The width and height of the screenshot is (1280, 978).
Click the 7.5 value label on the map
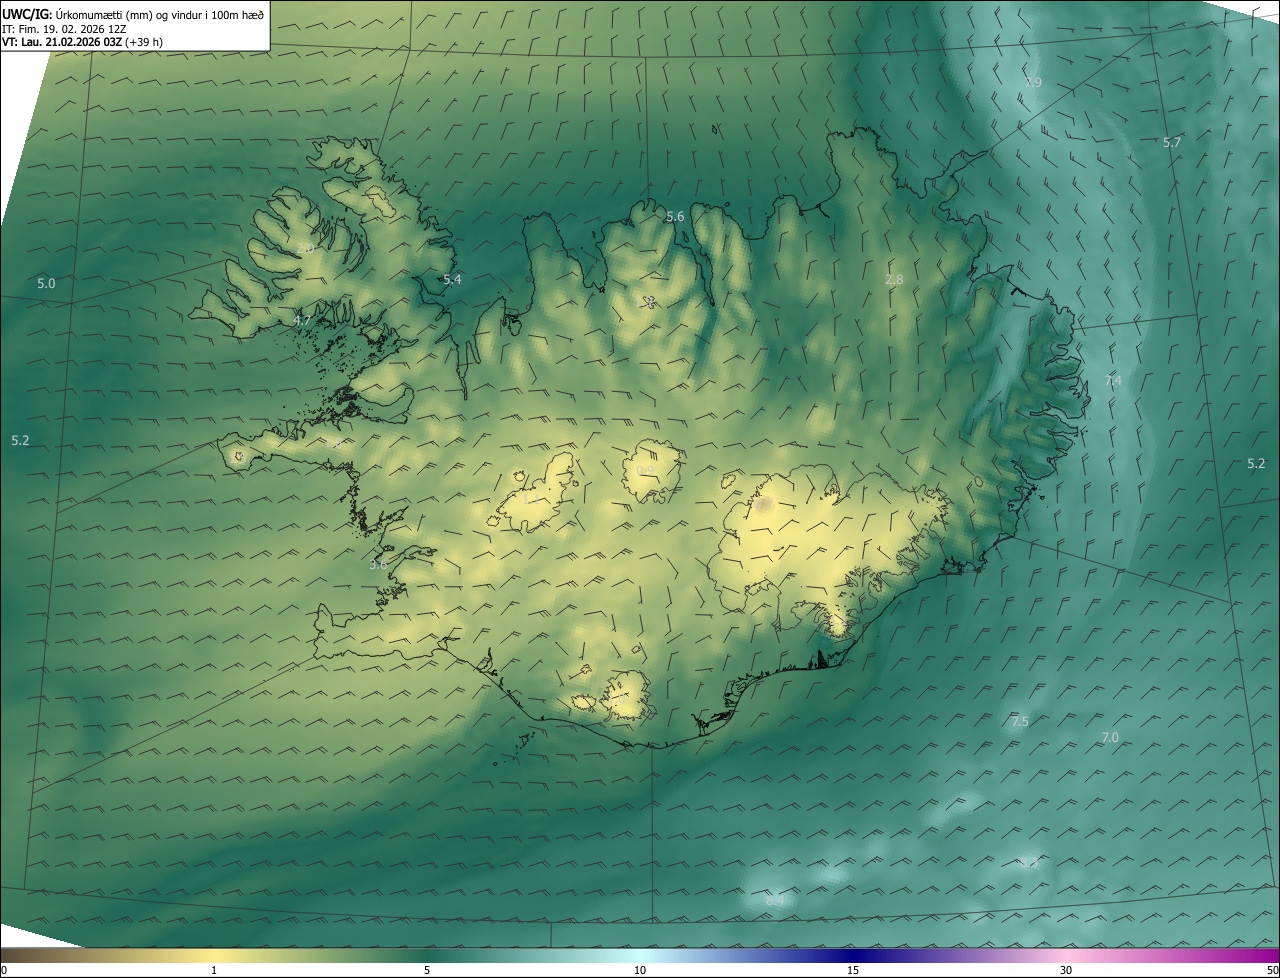[x=1020, y=722]
